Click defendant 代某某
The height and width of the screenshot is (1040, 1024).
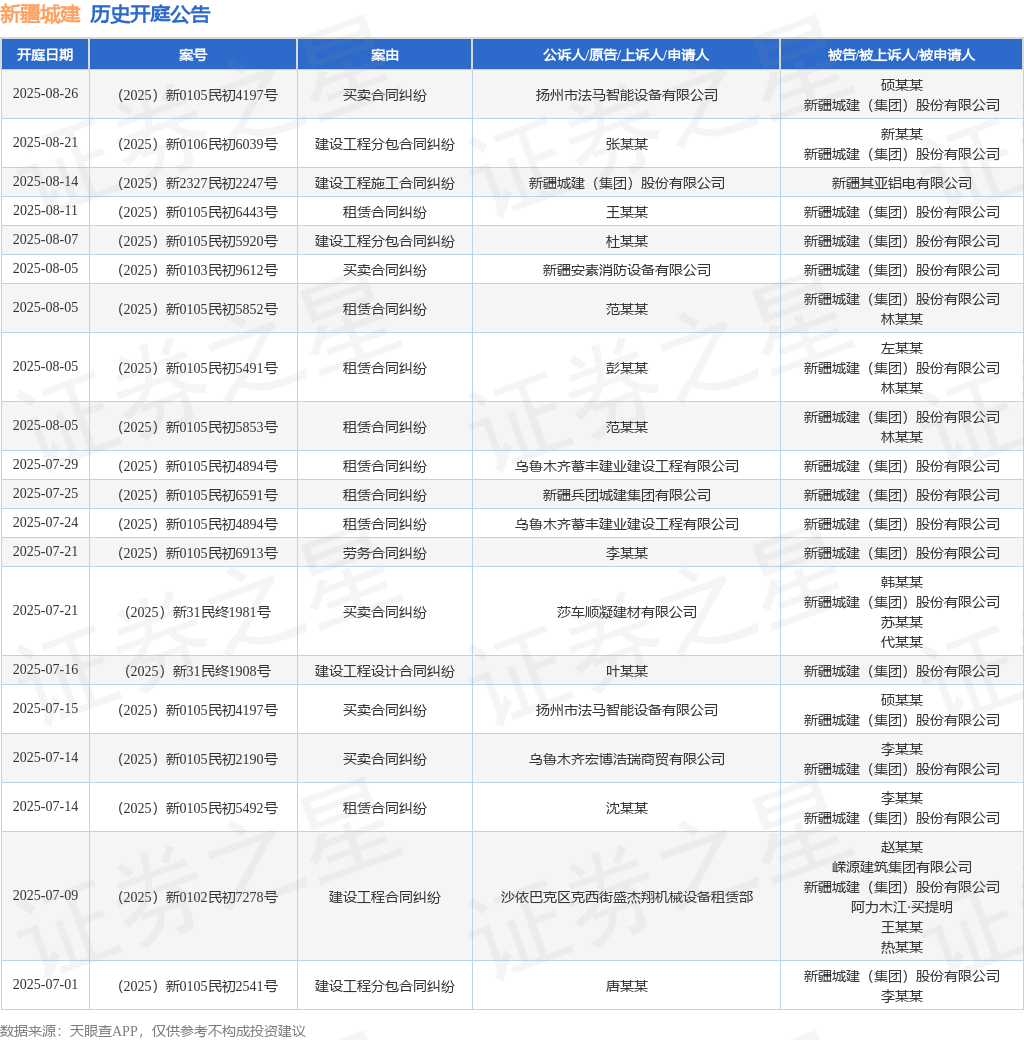click(901, 642)
